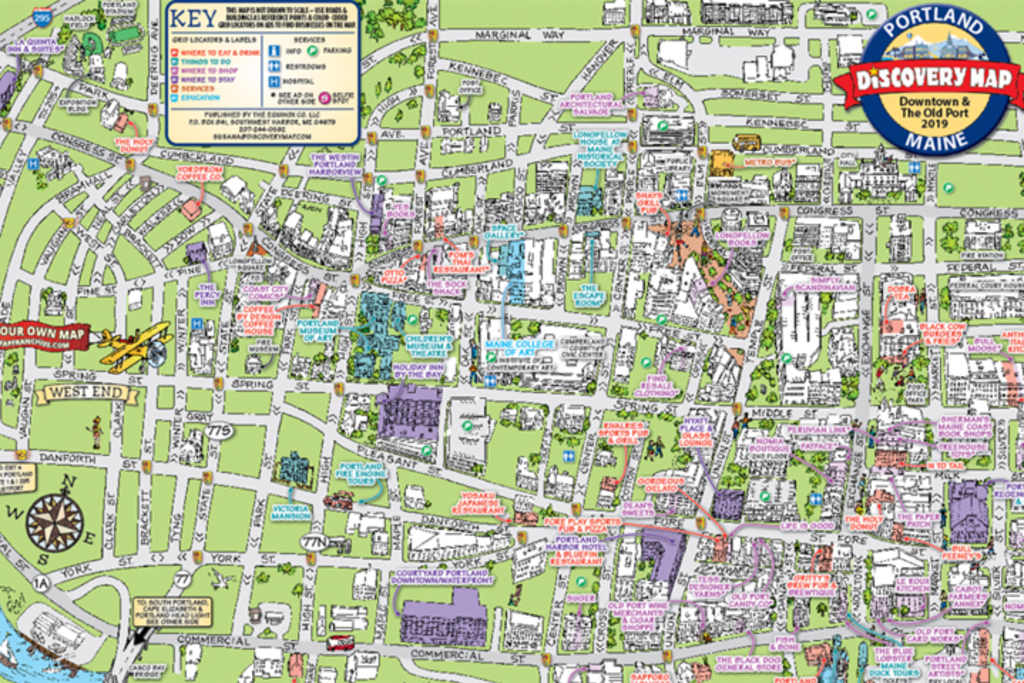Select the Portland Museum of Art label
Image resolution: width=1024 pixels, height=683 pixels.
(318, 330)
